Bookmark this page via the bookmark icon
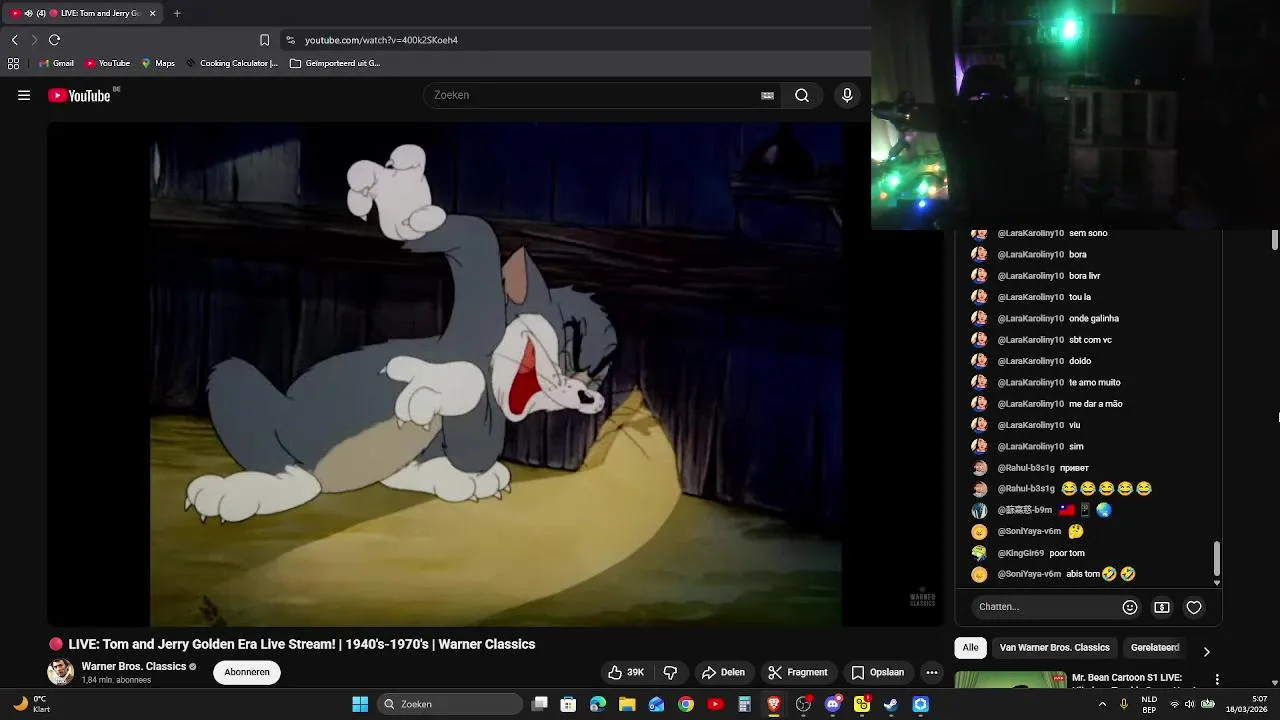Viewport: 1280px width, 720px height. (x=264, y=40)
